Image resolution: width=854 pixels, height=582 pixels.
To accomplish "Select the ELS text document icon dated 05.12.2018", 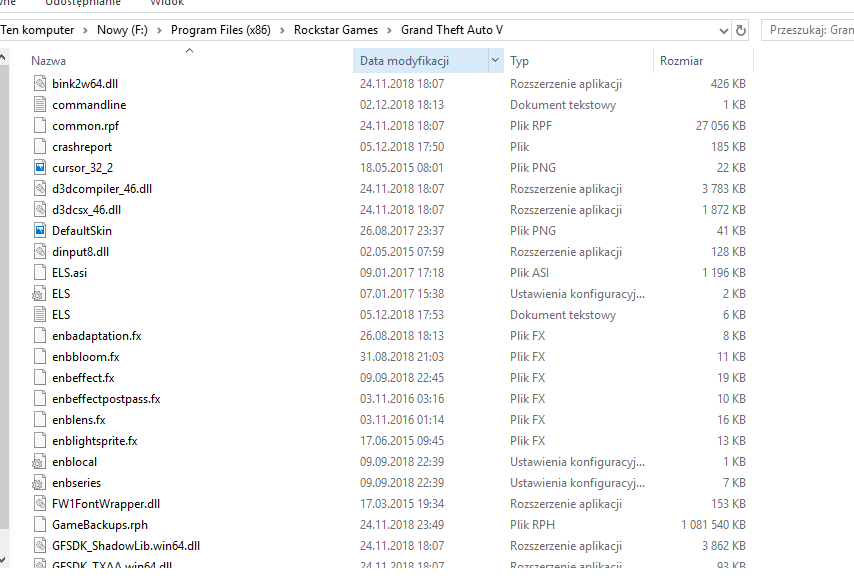I will [40, 315].
